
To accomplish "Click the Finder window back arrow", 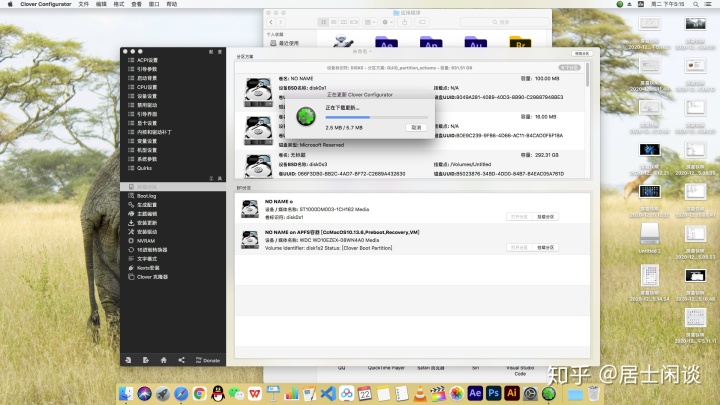I will tap(271, 22).
